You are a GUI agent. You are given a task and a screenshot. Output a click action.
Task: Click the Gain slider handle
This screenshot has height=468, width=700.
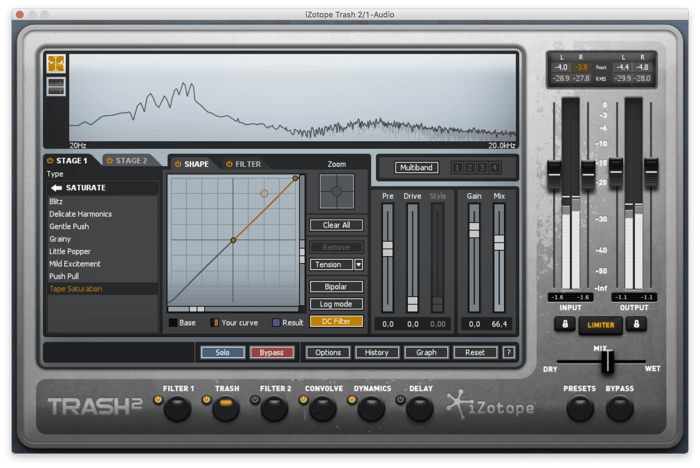(x=474, y=230)
